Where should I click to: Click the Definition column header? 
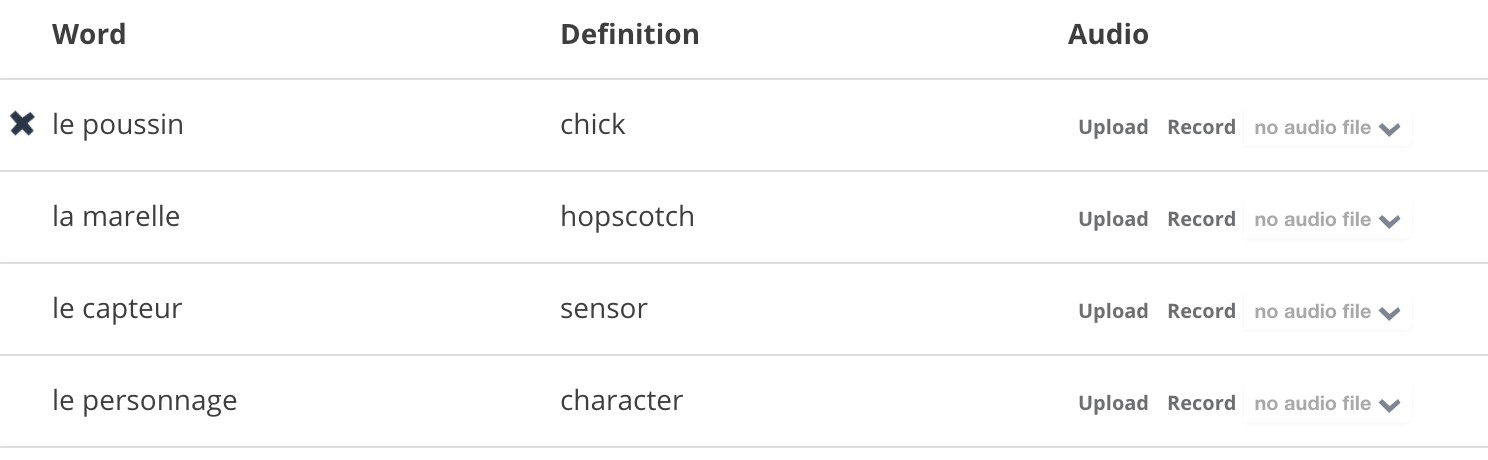tap(629, 35)
